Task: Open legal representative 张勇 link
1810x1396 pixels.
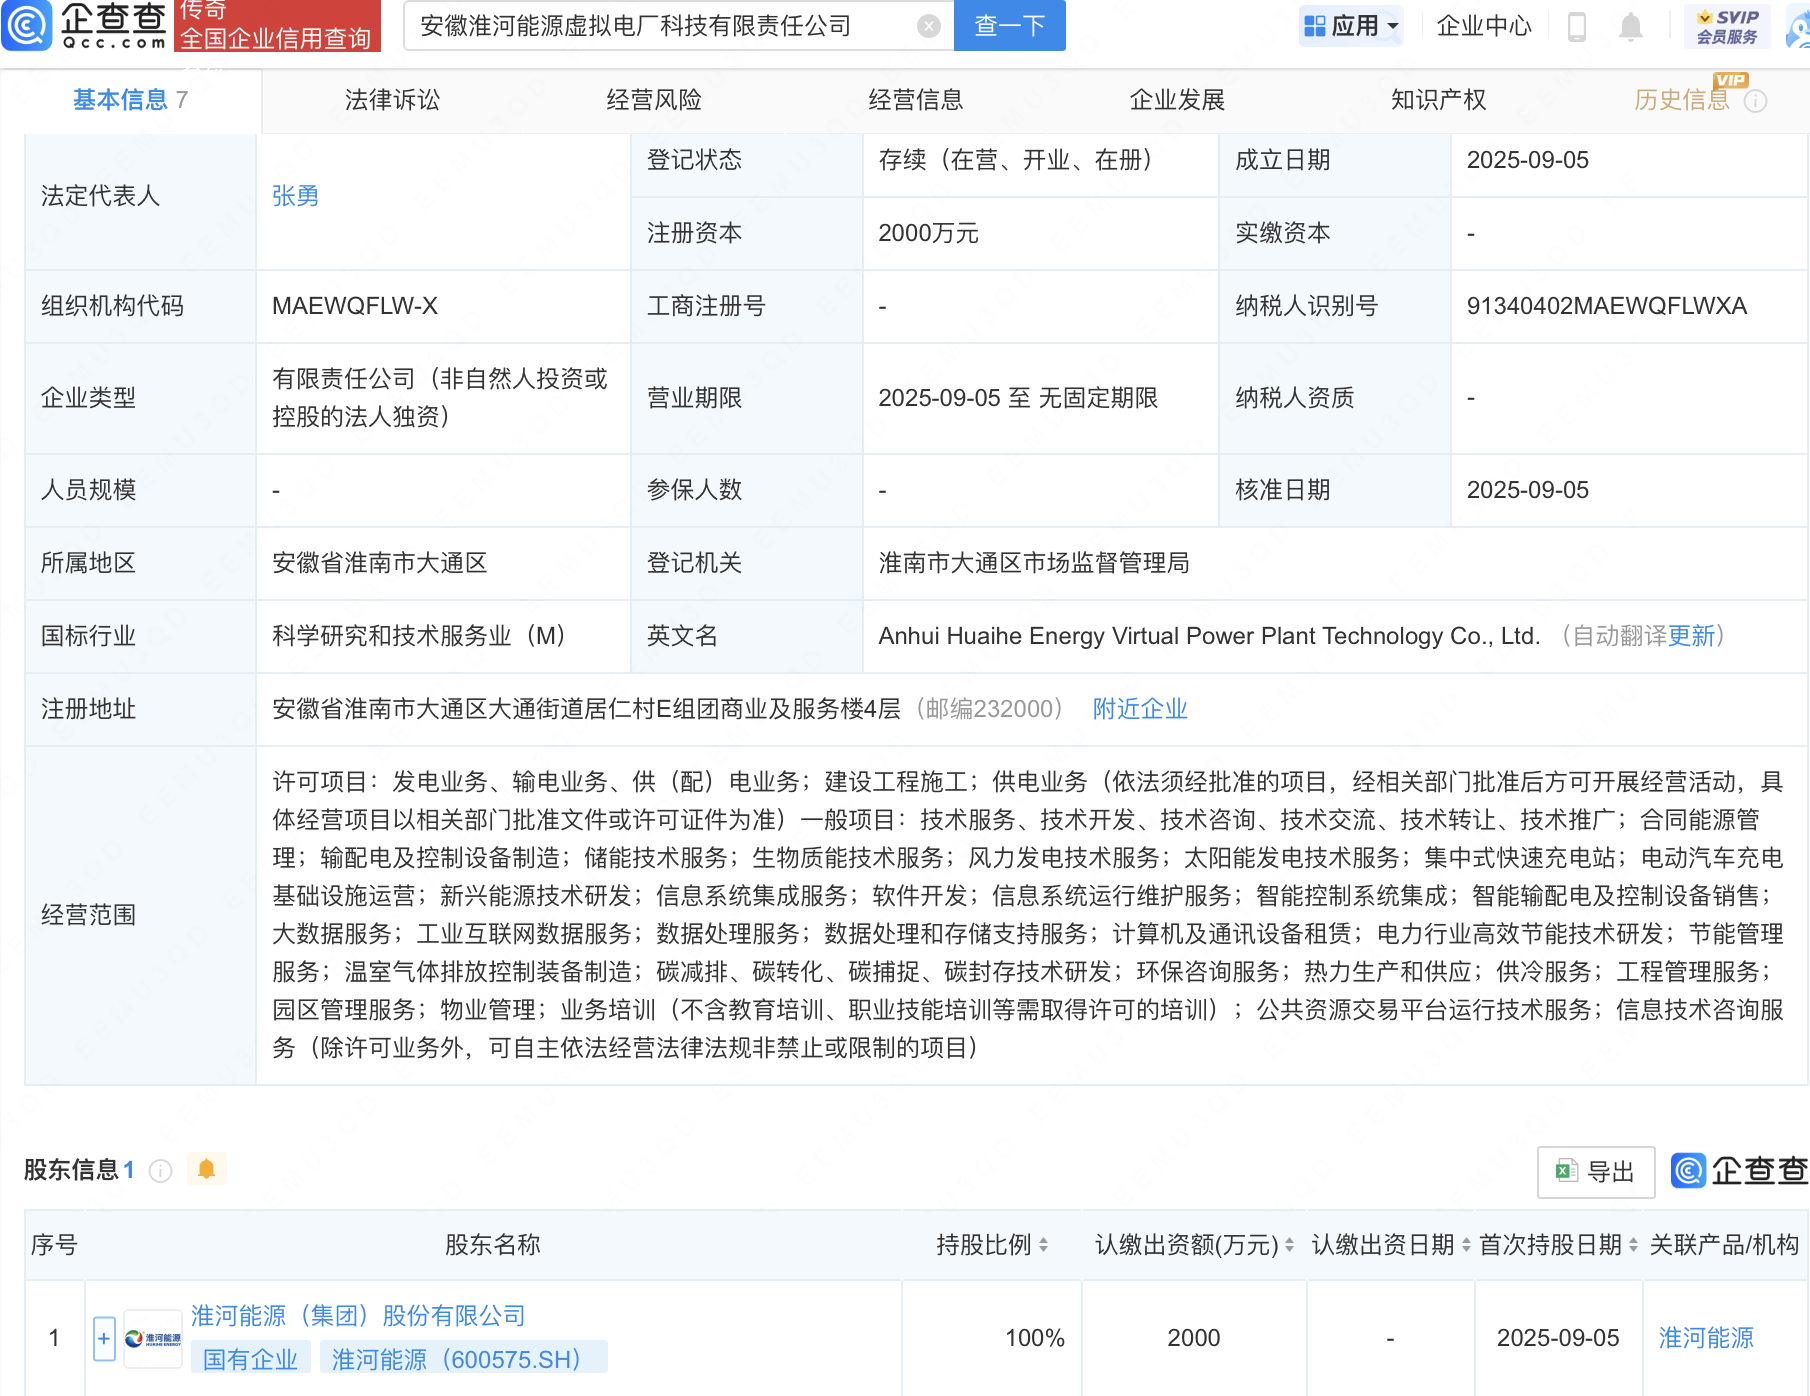Action: pyautogui.click(x=295, y=196)
